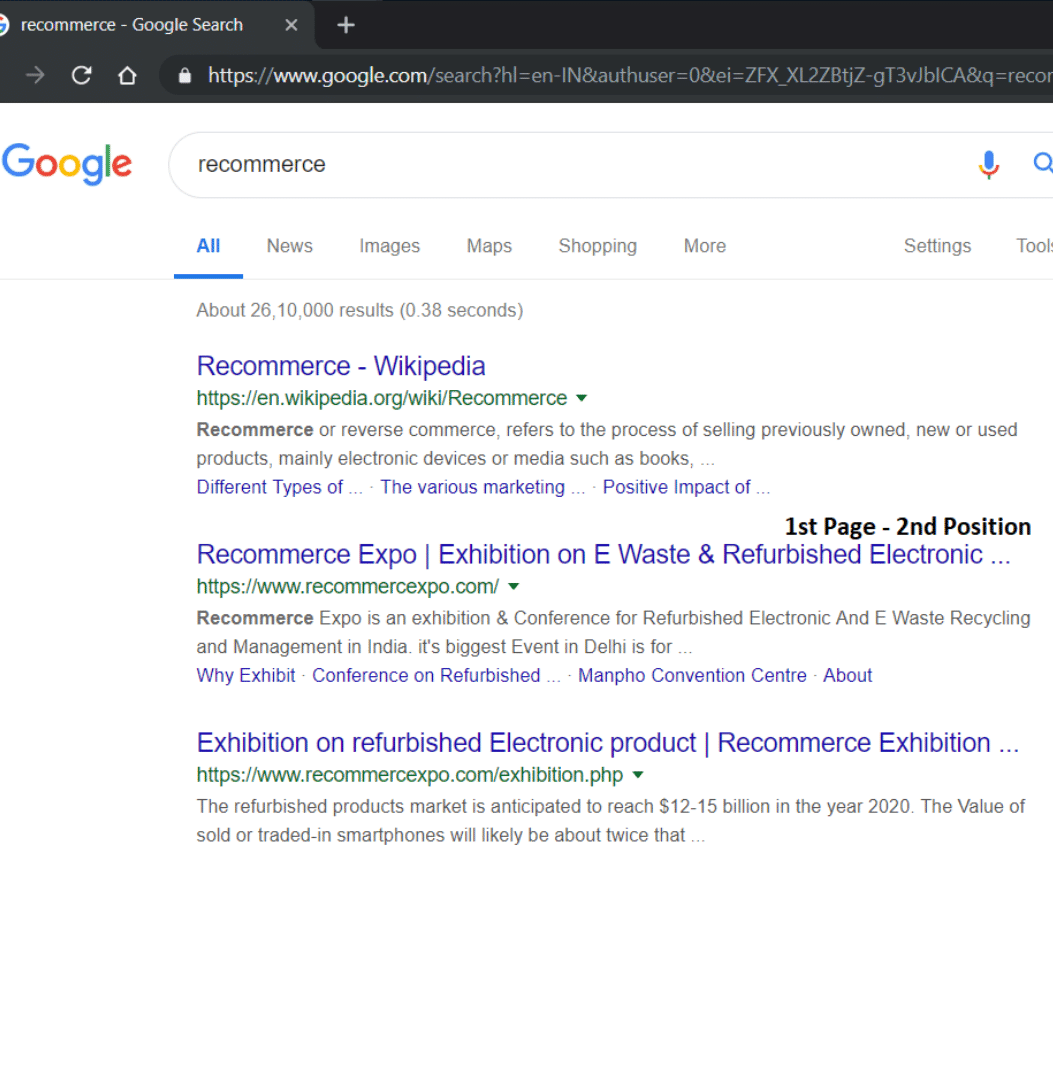Open About sitelink under Recommerce Expo

[847, 676]
